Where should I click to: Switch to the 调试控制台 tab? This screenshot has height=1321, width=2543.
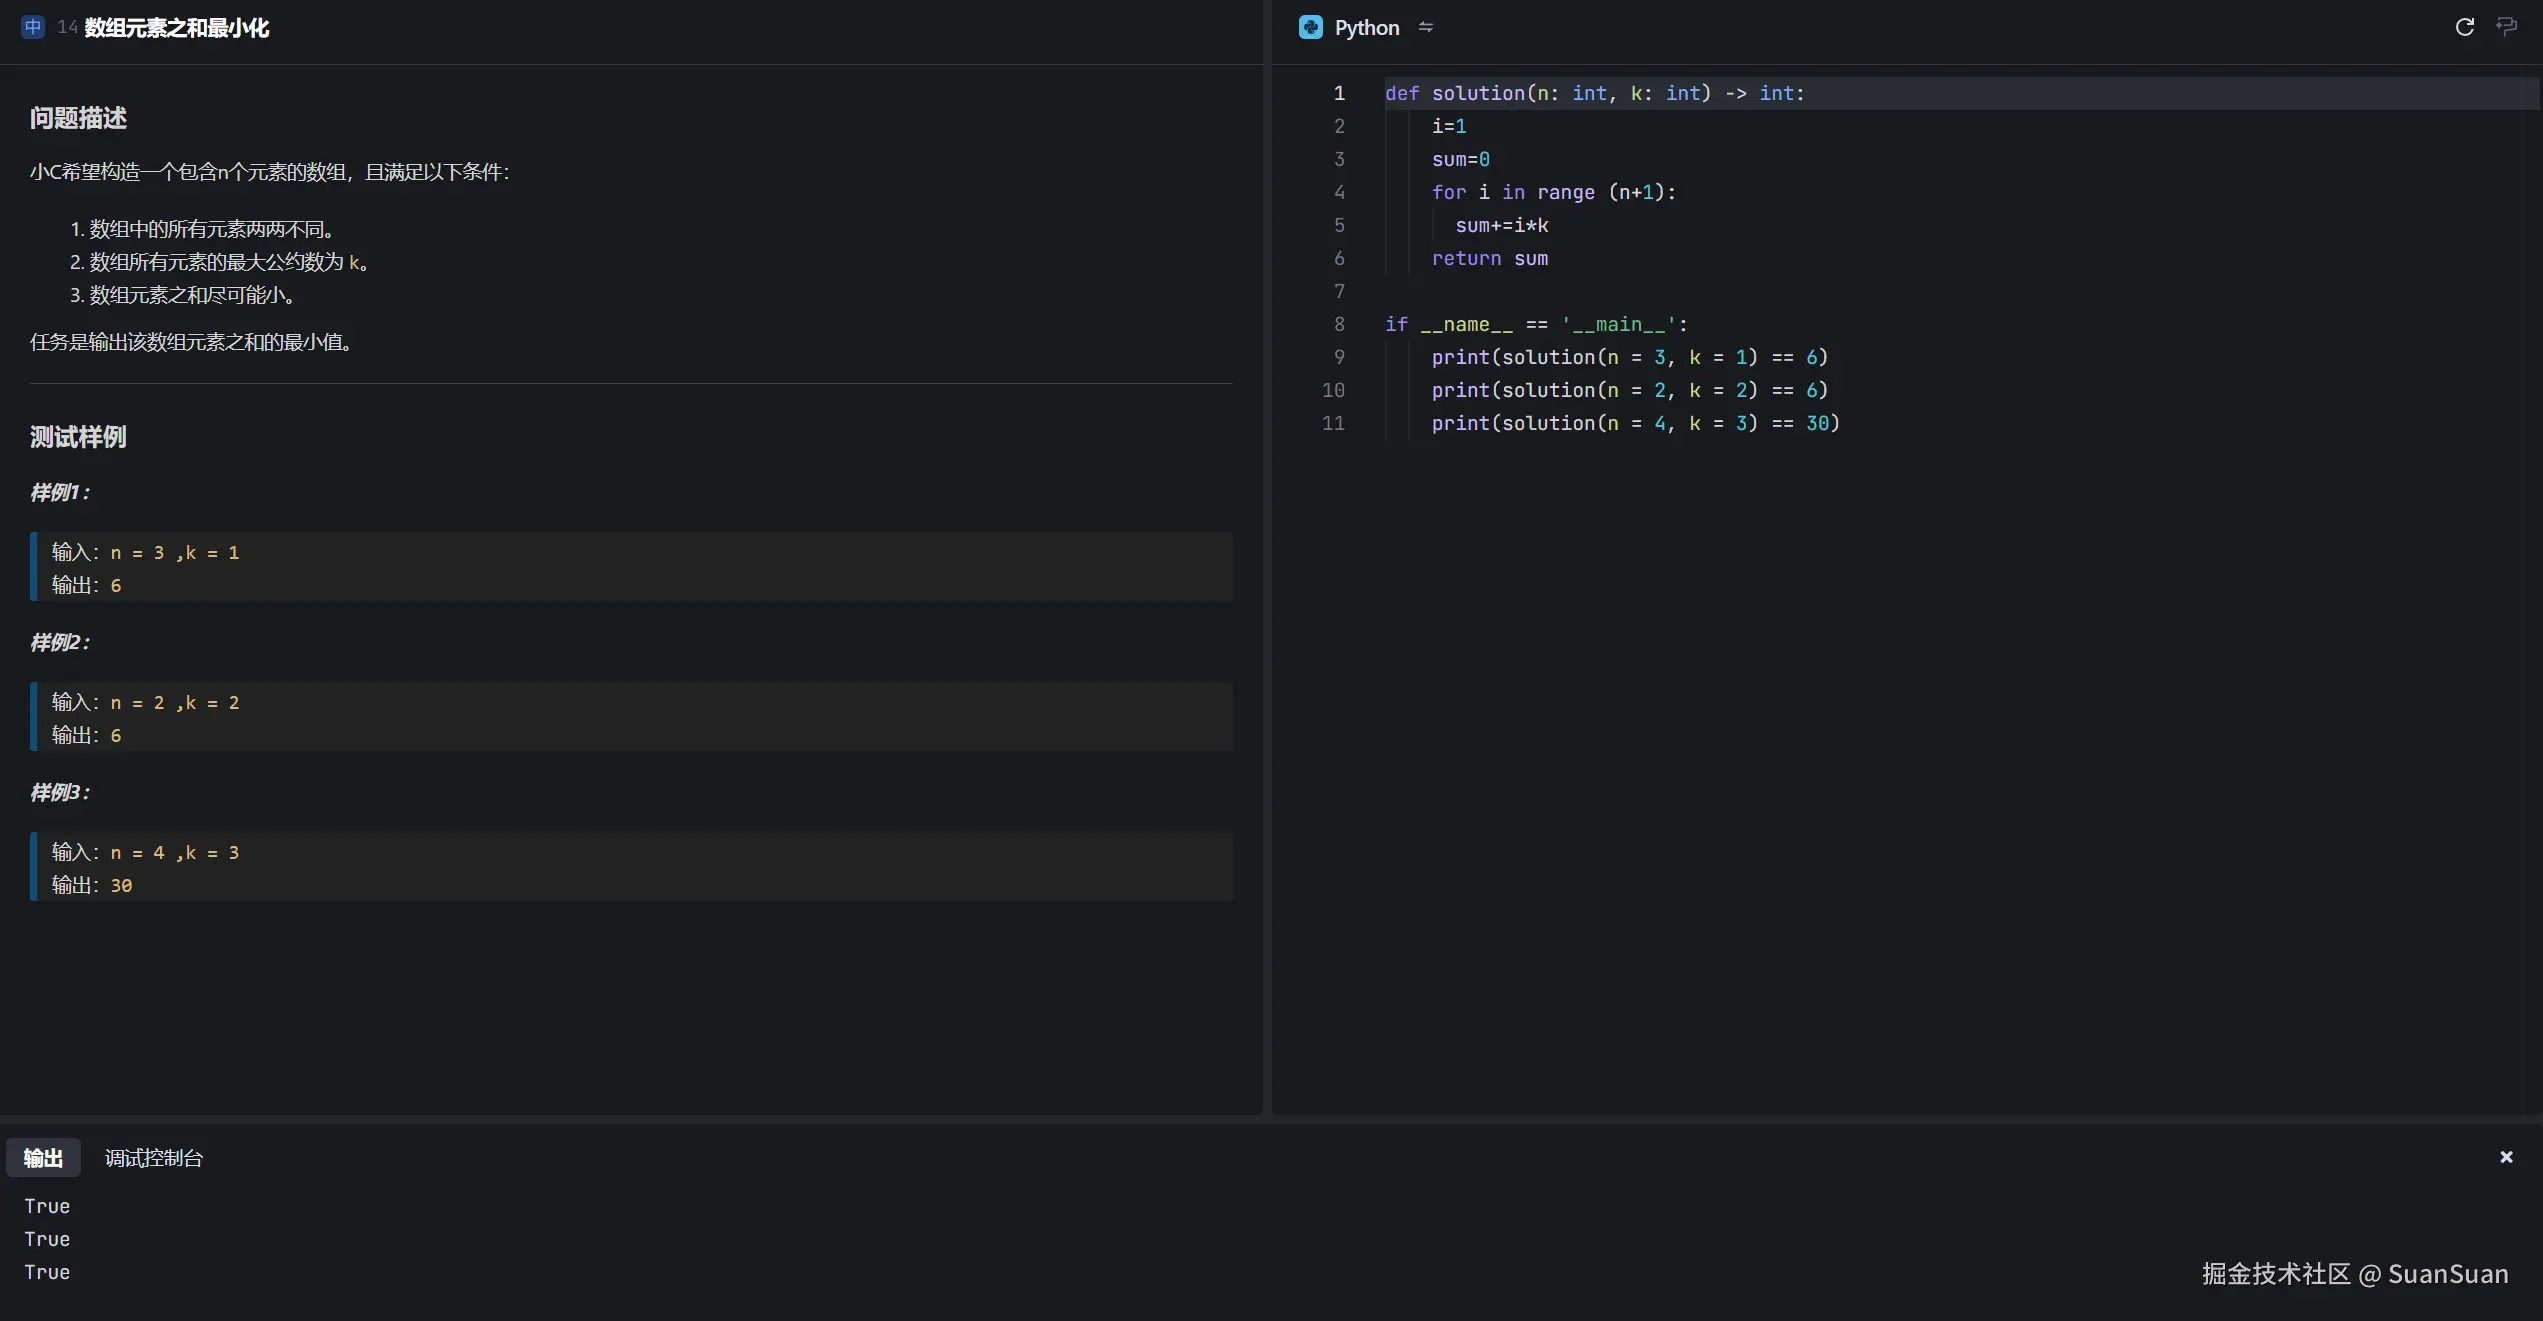[153, 1158]
